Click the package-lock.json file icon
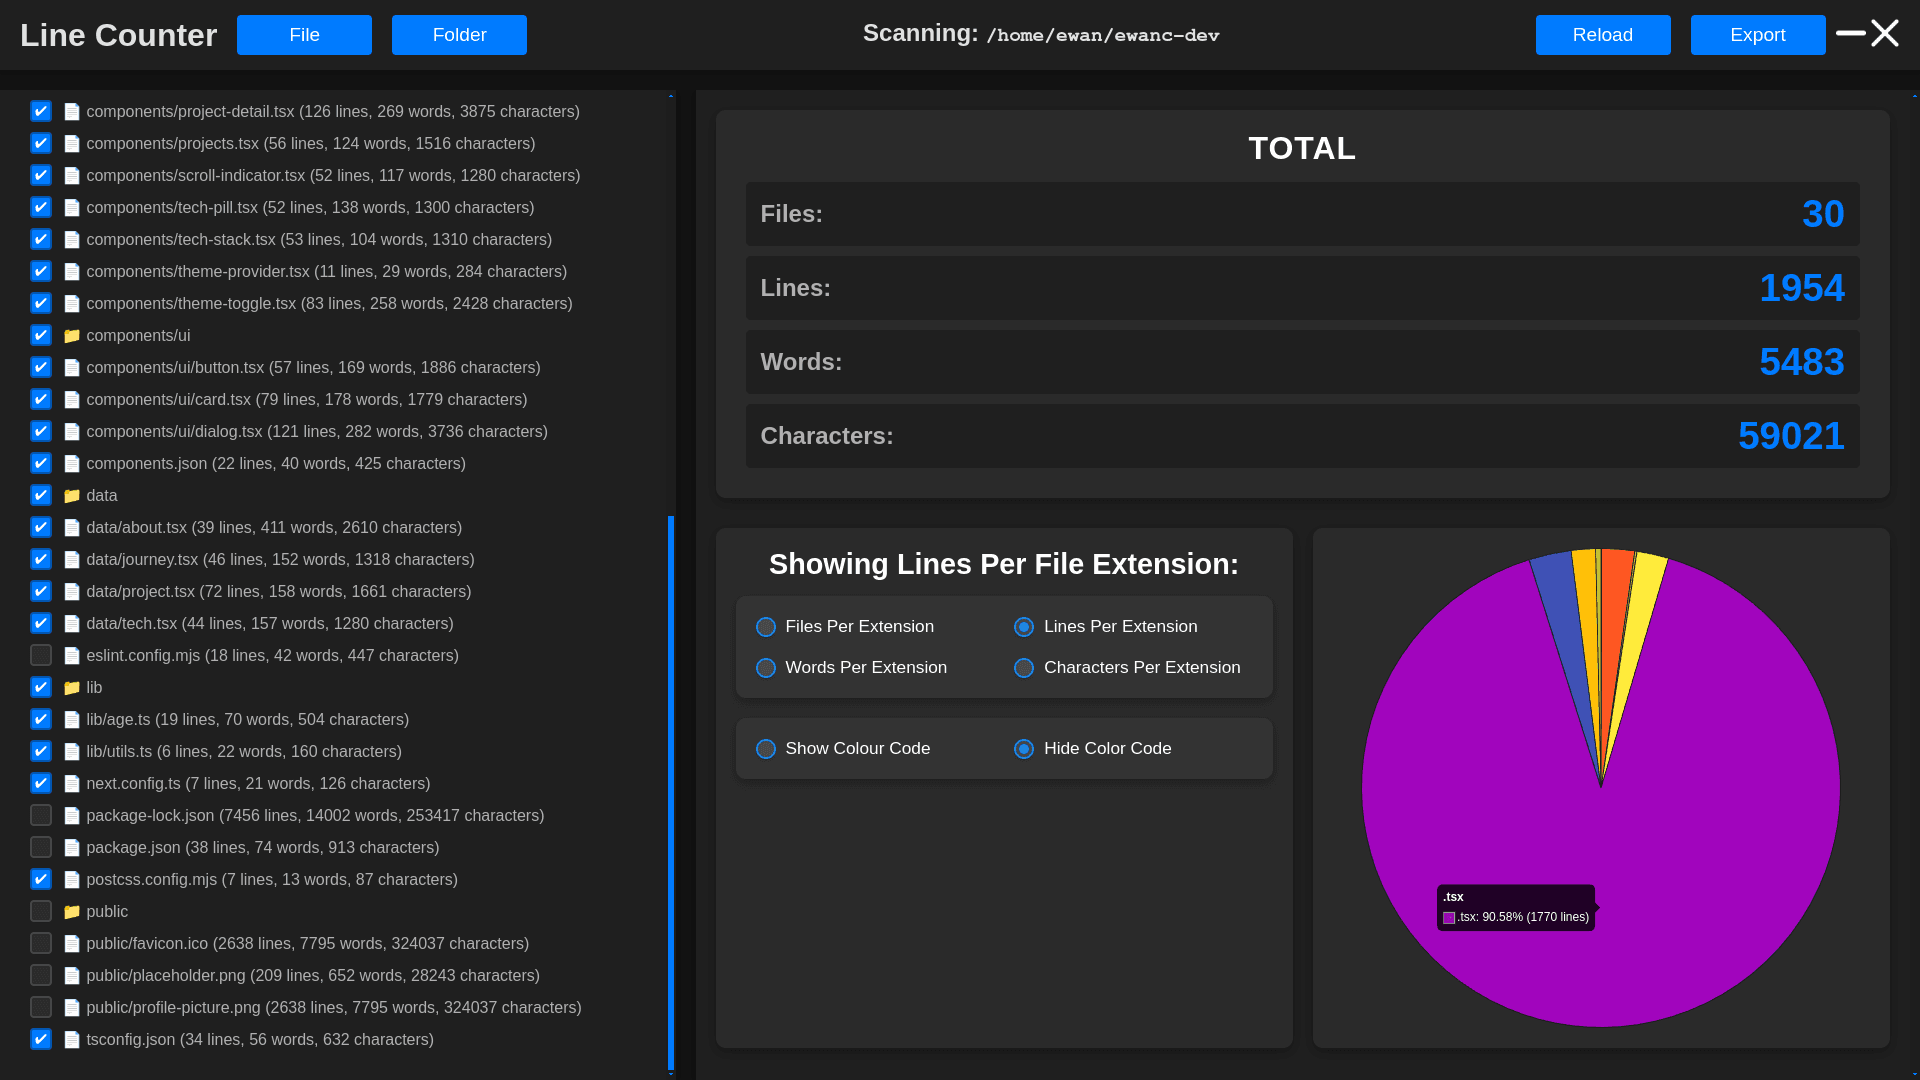Viewport: 1920px width, 1080px height. (72, 816)
